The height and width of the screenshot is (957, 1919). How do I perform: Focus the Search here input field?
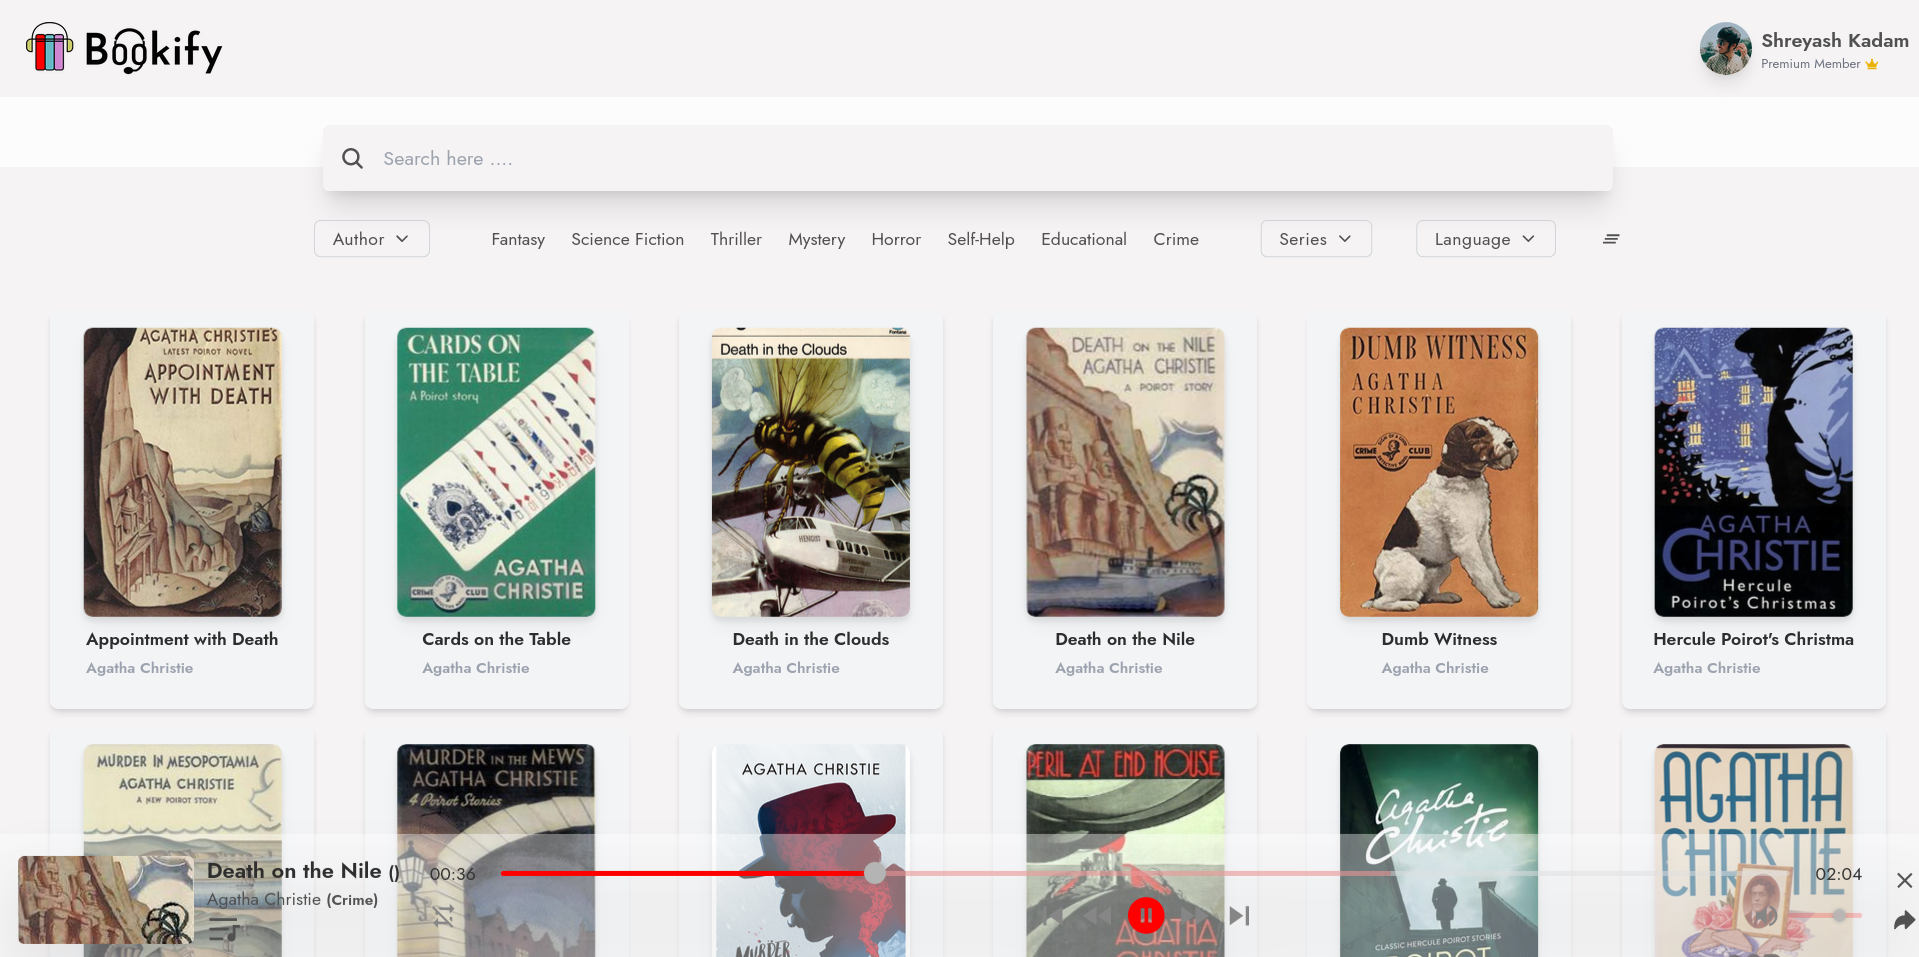pos(967,158)
